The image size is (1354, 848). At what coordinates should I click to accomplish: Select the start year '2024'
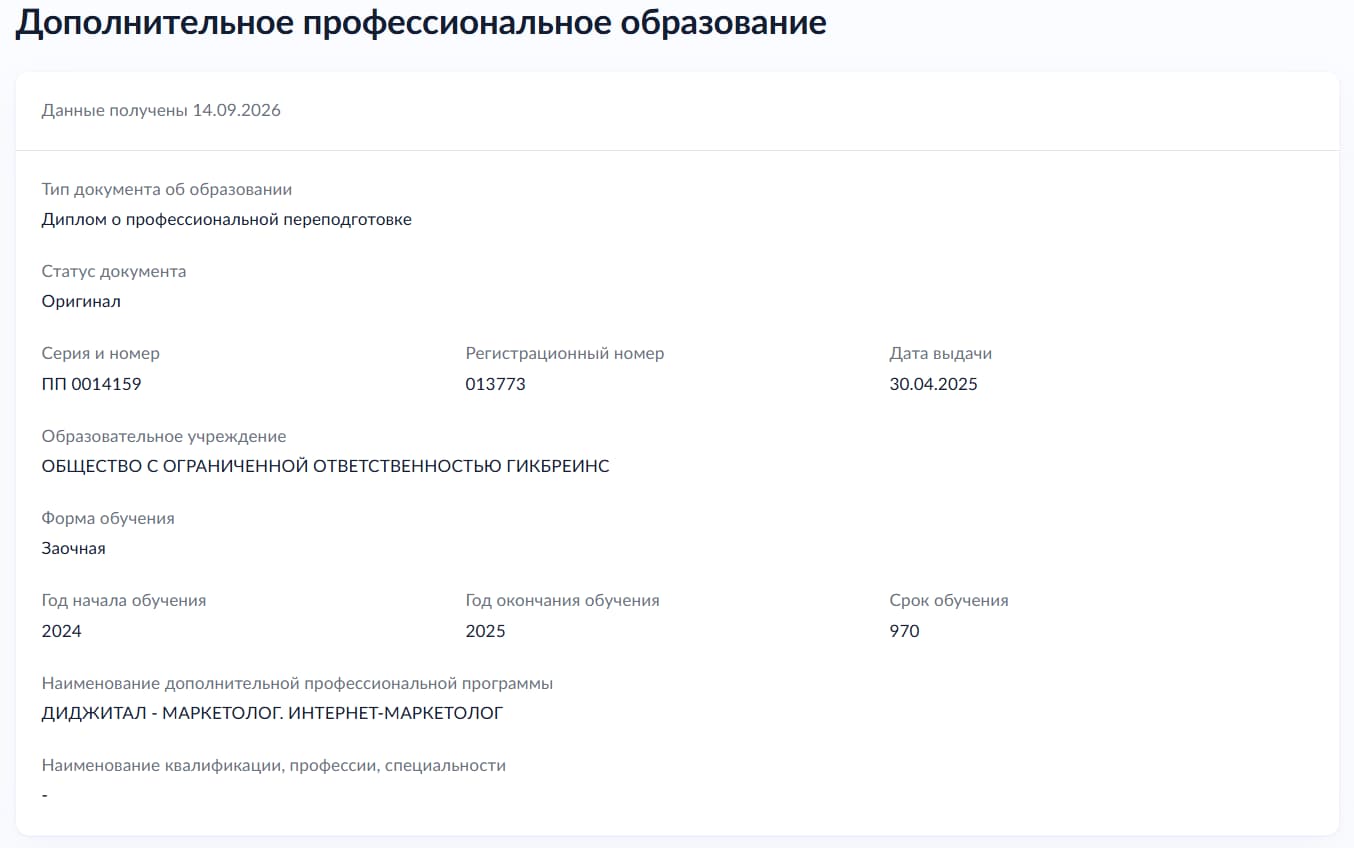click(x=62, y=631)
